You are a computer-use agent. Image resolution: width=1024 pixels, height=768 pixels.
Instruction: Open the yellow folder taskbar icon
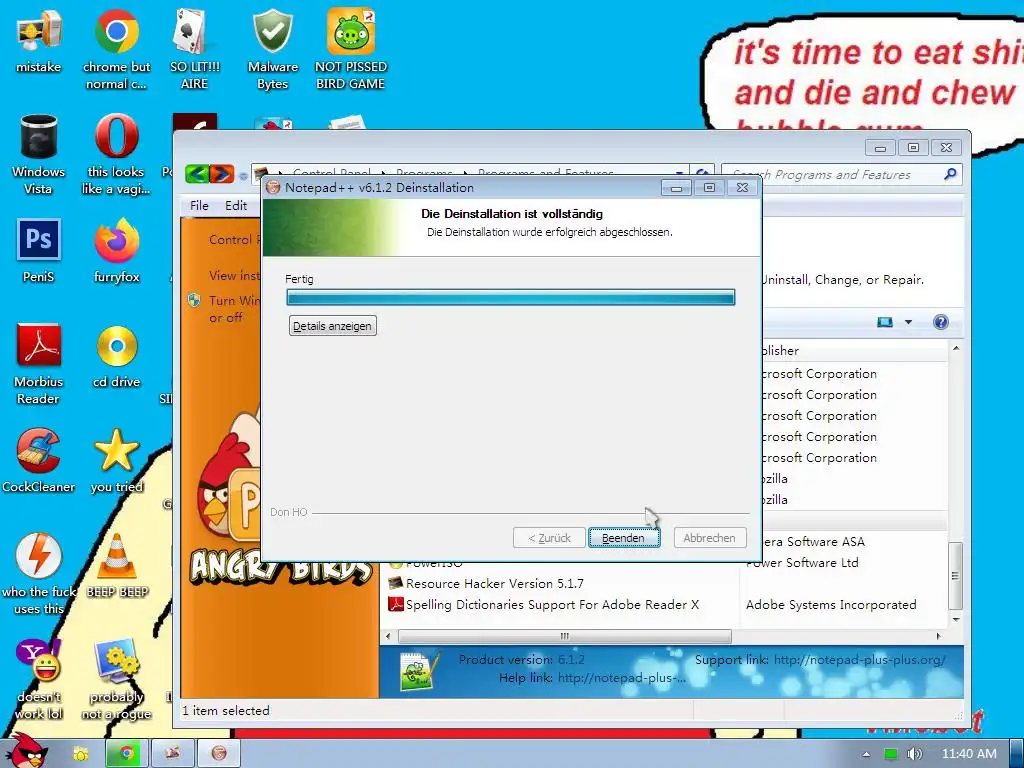point(80,754)
